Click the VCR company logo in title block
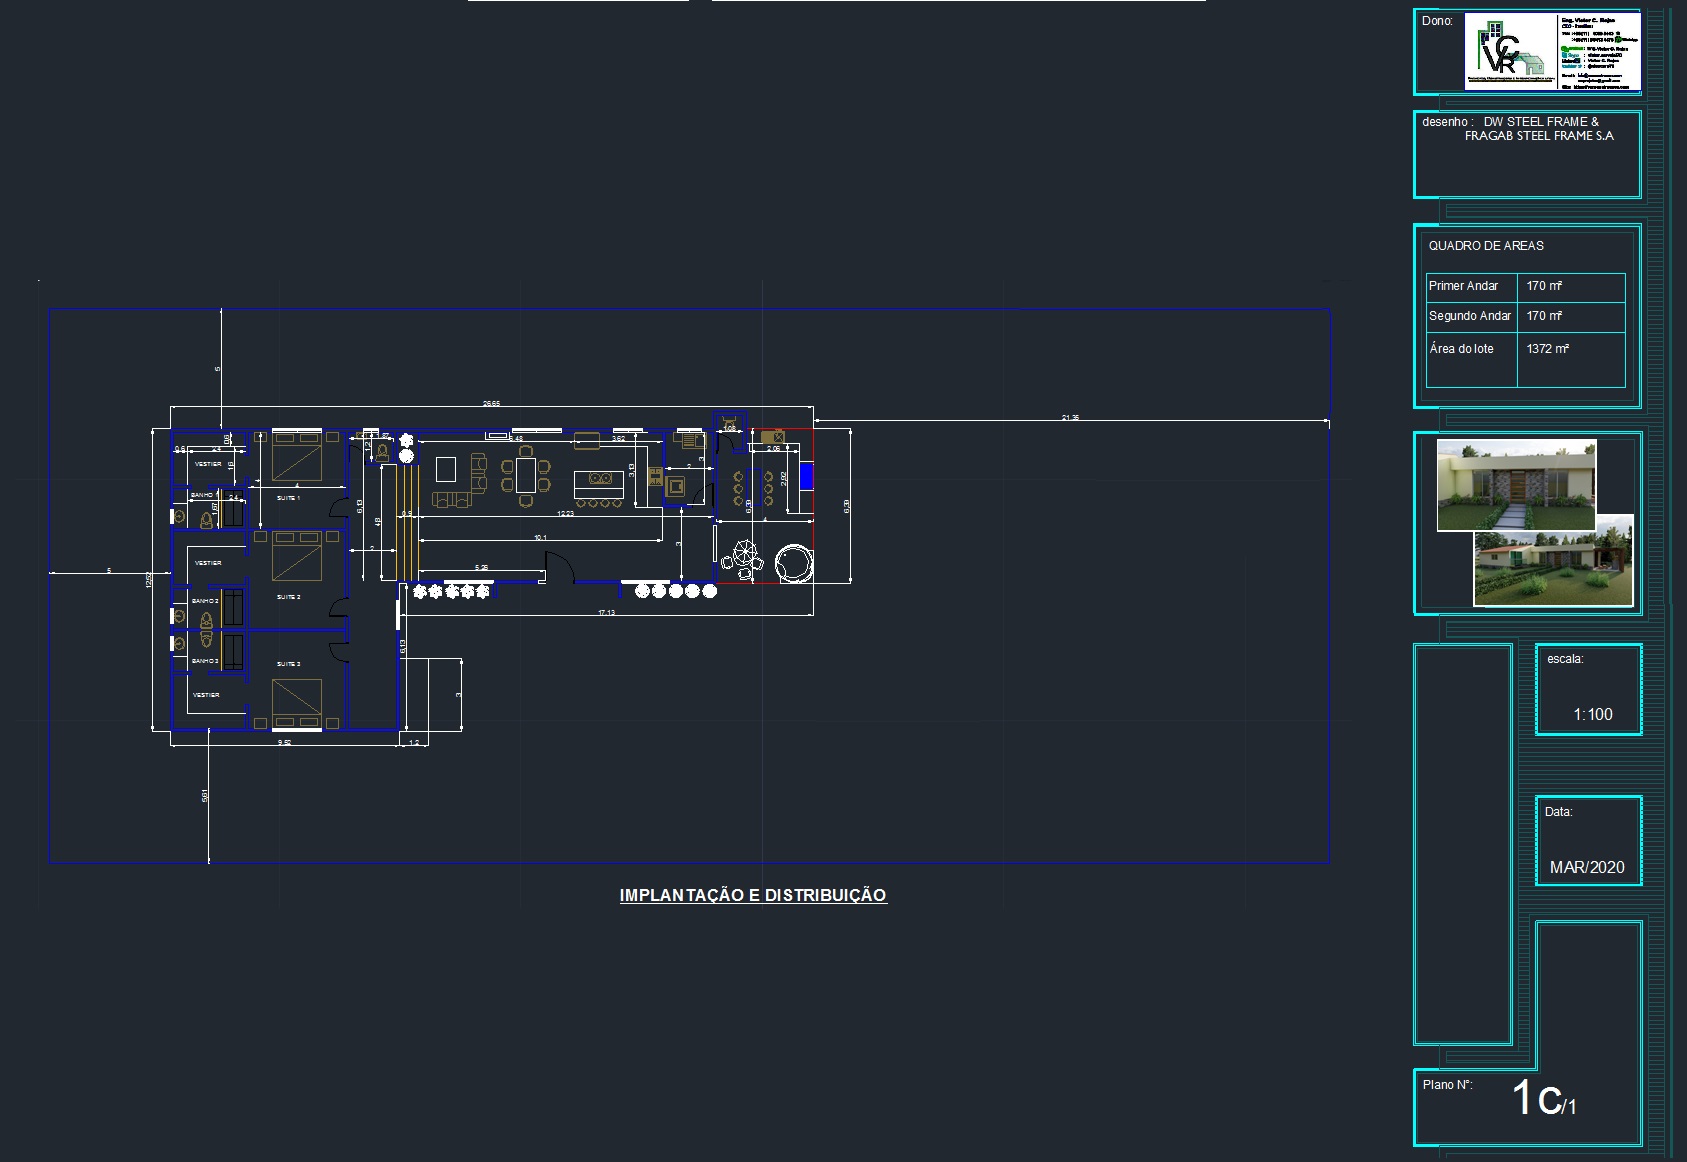The height and width of the screenshot is (1162, 1687). pos(1507,50)
